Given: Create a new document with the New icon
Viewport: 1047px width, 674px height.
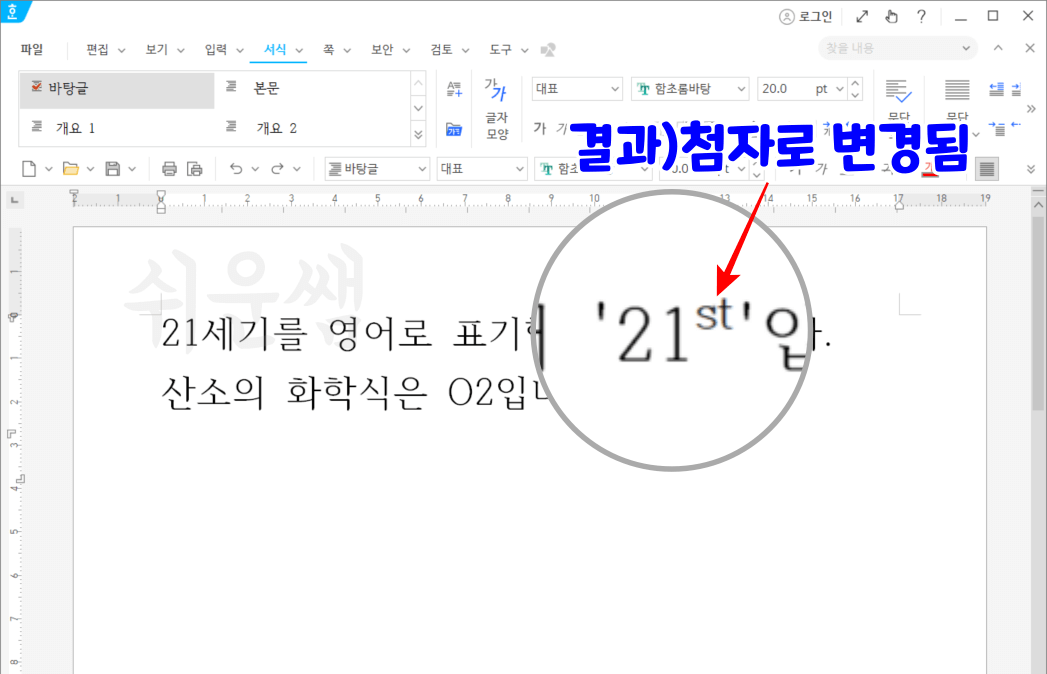Looking at the screenshot, I should 27,168.
